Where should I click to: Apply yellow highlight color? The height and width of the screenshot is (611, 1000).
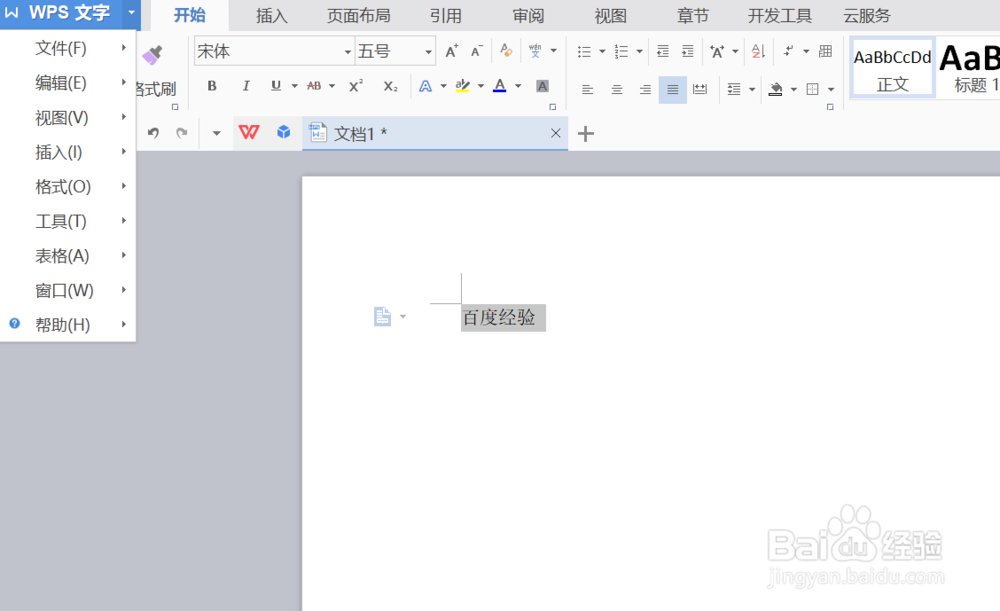[462, 86]
